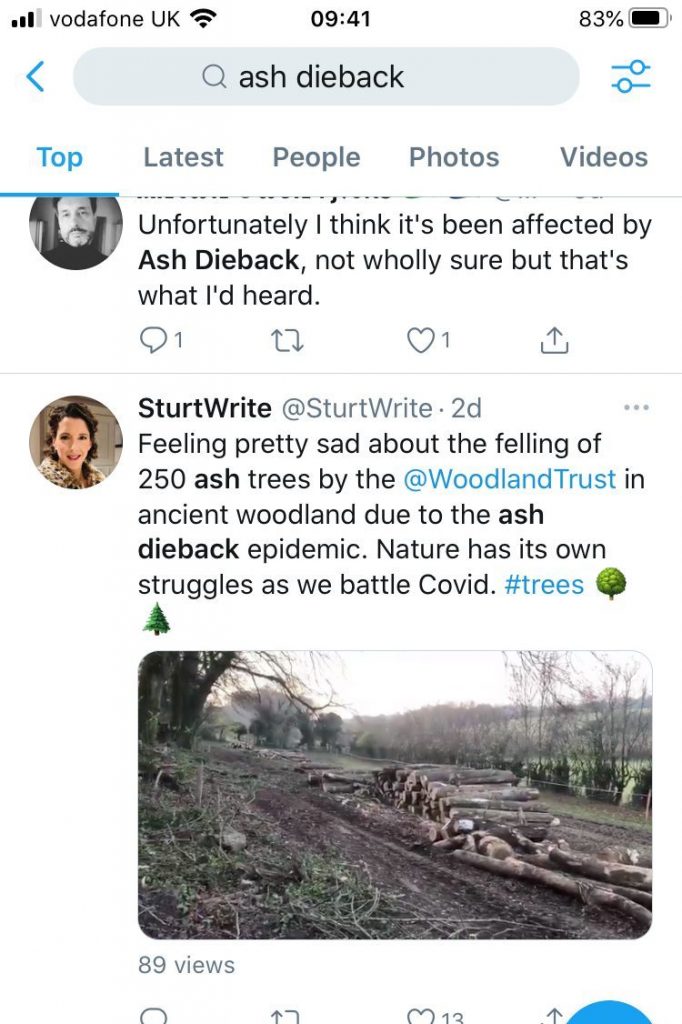Share the first tweet via the upload icon

[x=555, y=340]
